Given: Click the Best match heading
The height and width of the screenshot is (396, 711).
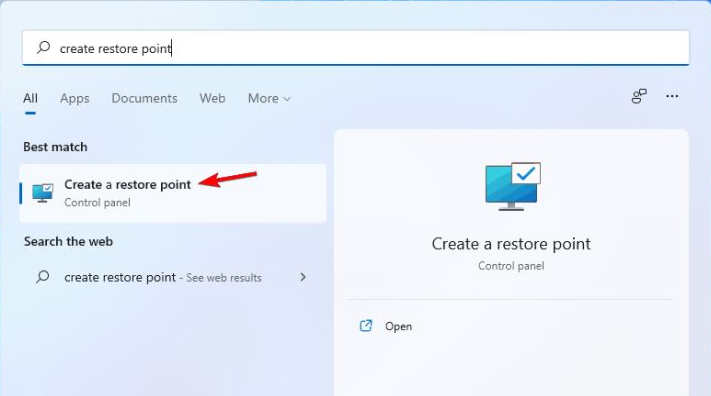Looking at the screenshot, I should (x=55, y=147).
